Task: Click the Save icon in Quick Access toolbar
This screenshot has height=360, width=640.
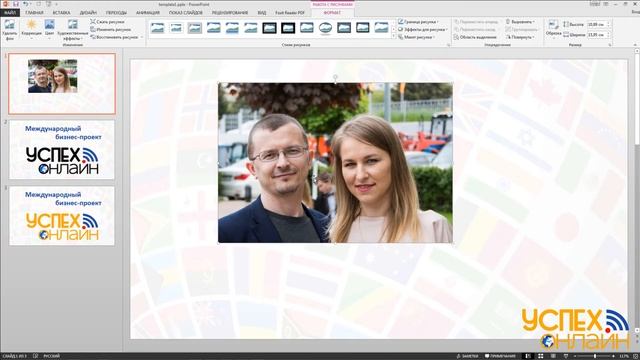Action: coord(16,4)
